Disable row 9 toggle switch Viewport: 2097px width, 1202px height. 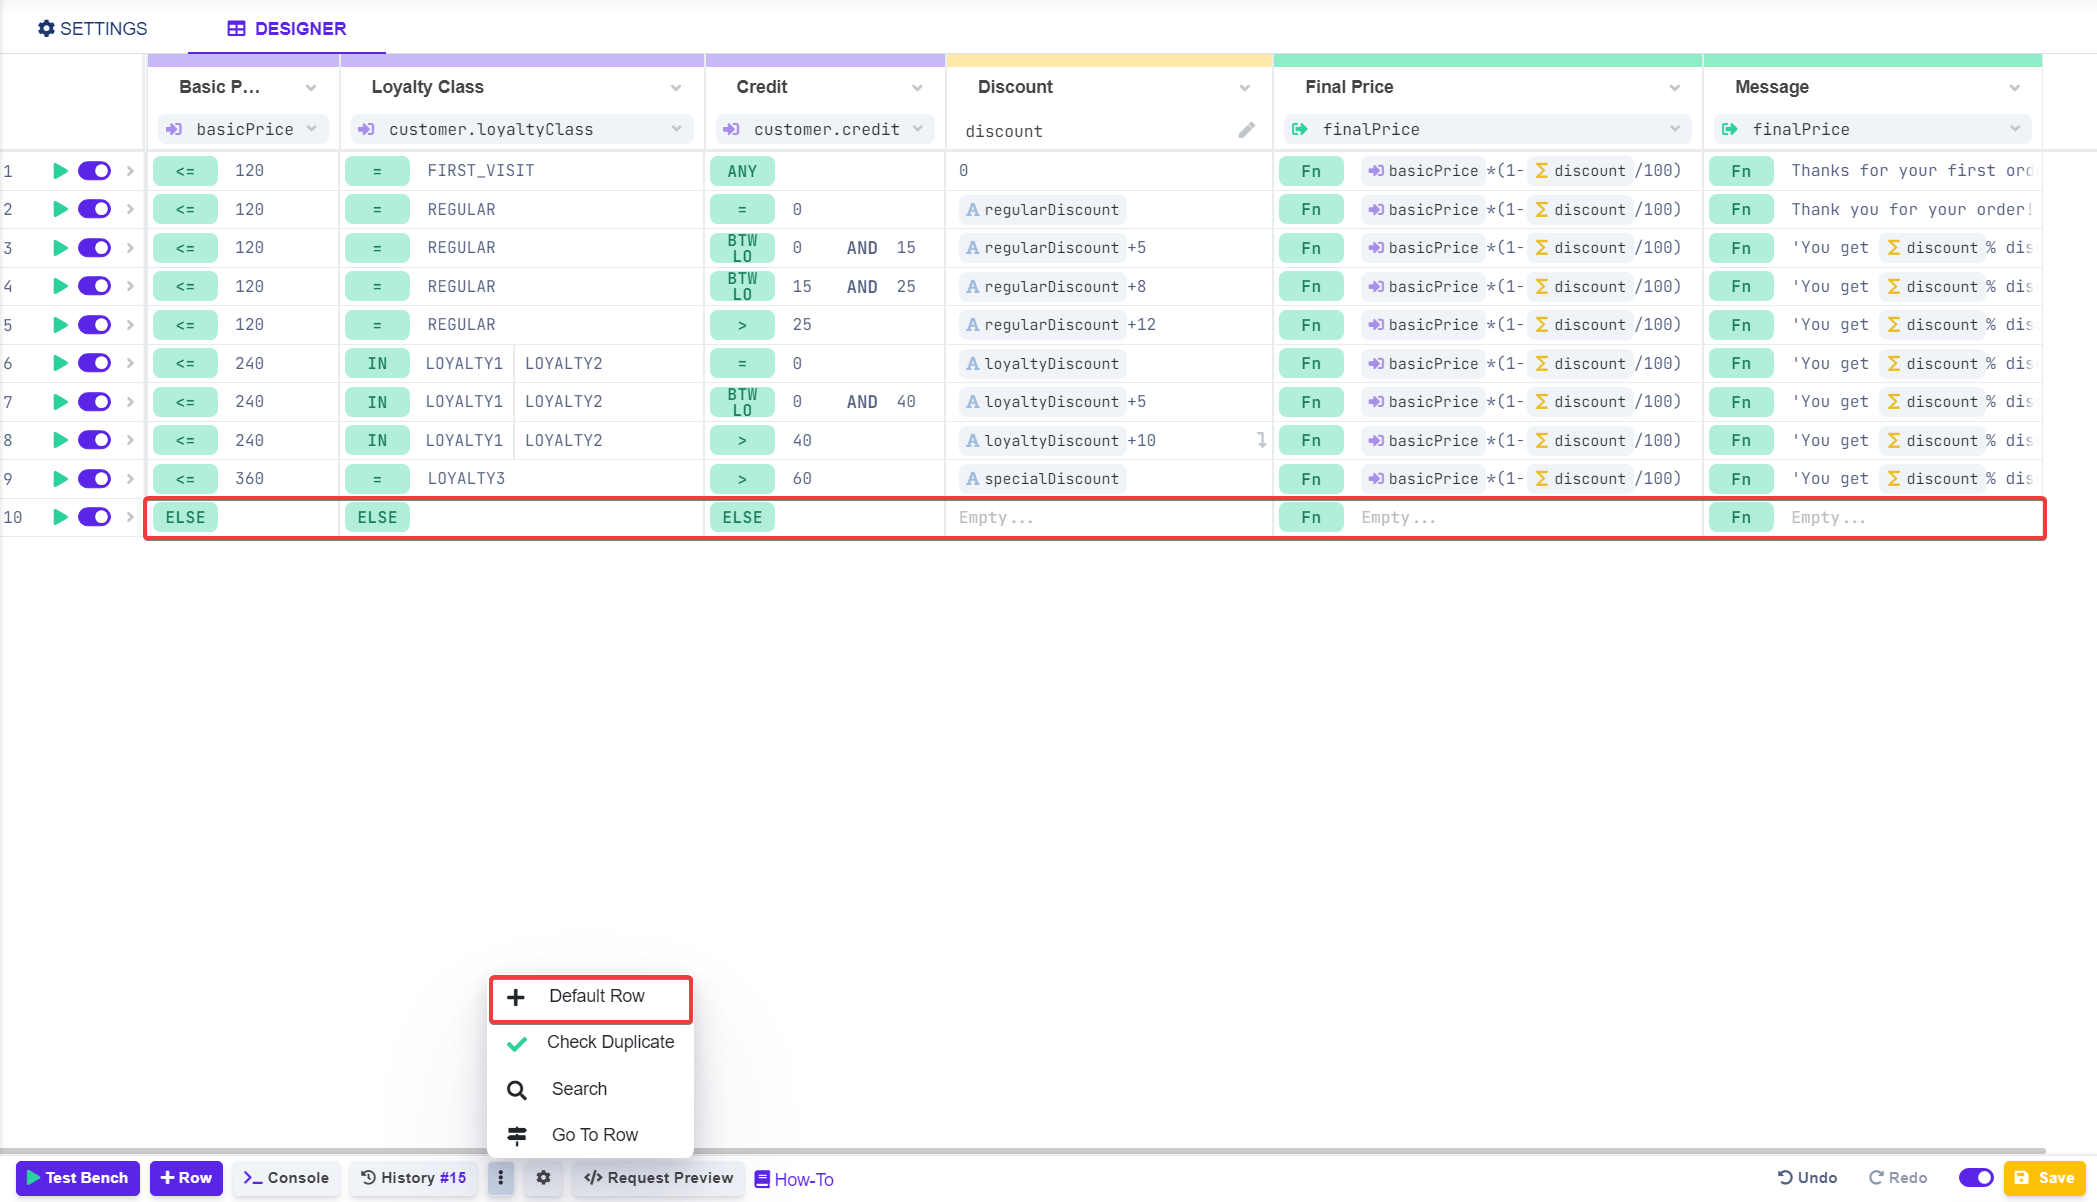point(95,479)
